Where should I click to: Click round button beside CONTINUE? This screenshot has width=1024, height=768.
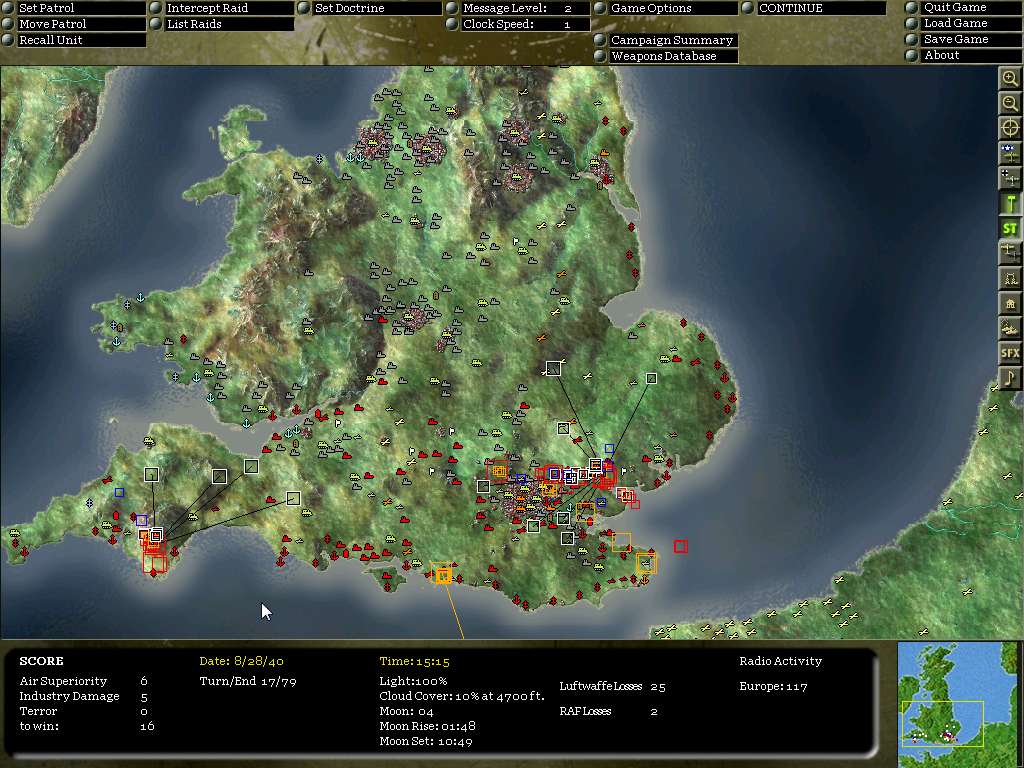pyautogui.click(x=748, y=8)
